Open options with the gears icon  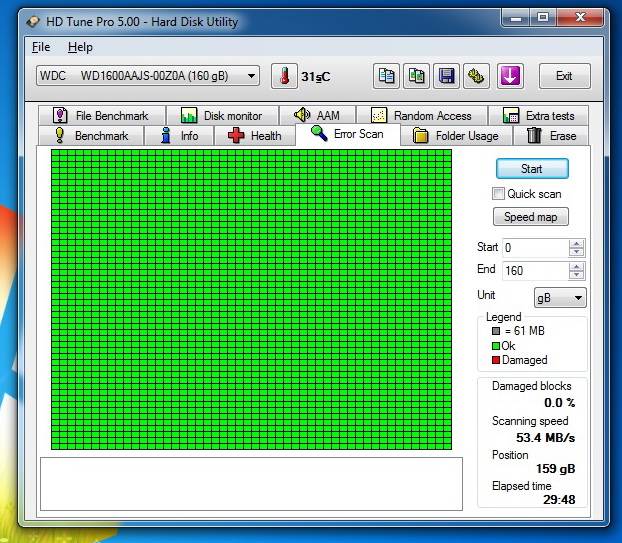(x=476, y=76)
